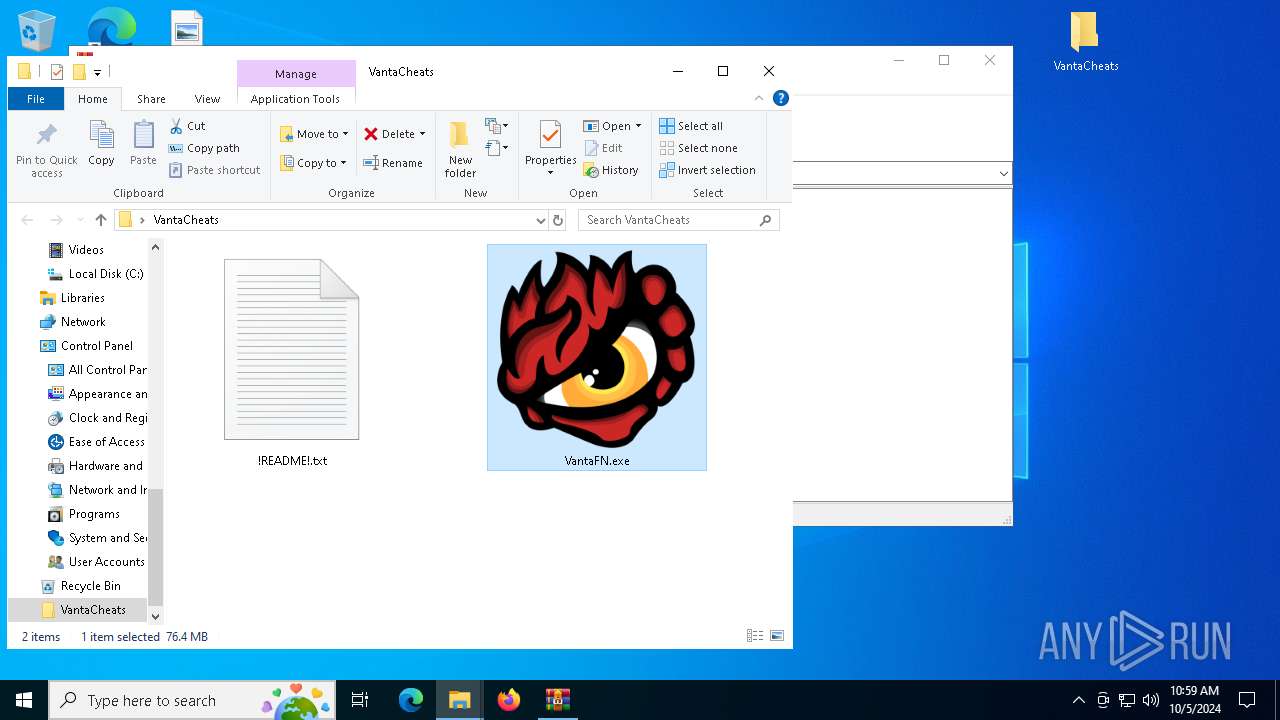
Task: Open Videos in navigation pane
Action: [x=86, y=250]
